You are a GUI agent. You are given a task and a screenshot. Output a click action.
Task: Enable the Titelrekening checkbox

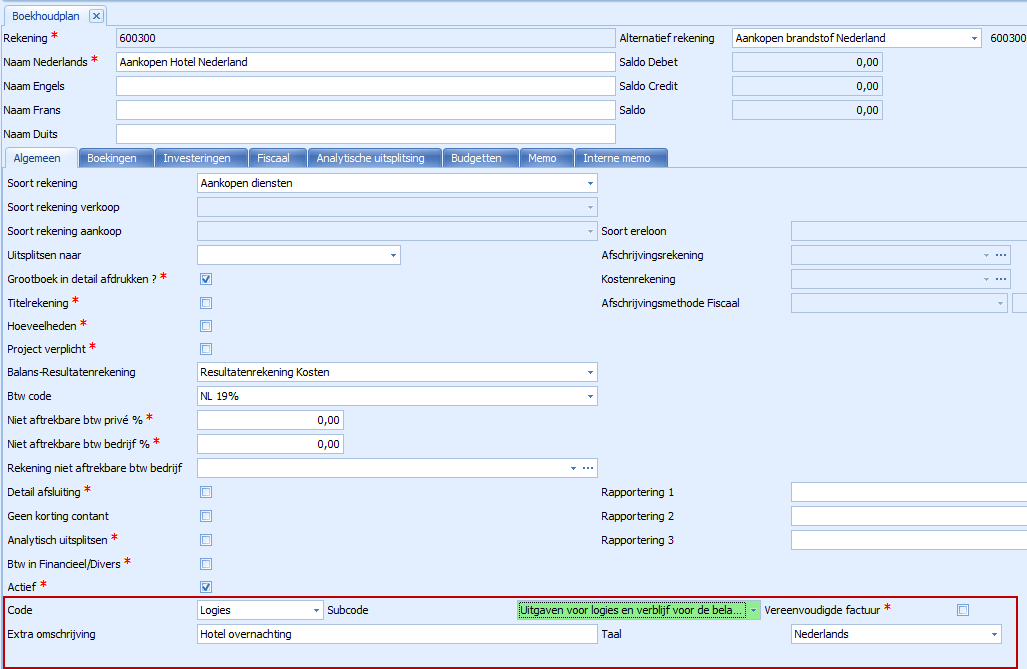click(x=206, y=303)
